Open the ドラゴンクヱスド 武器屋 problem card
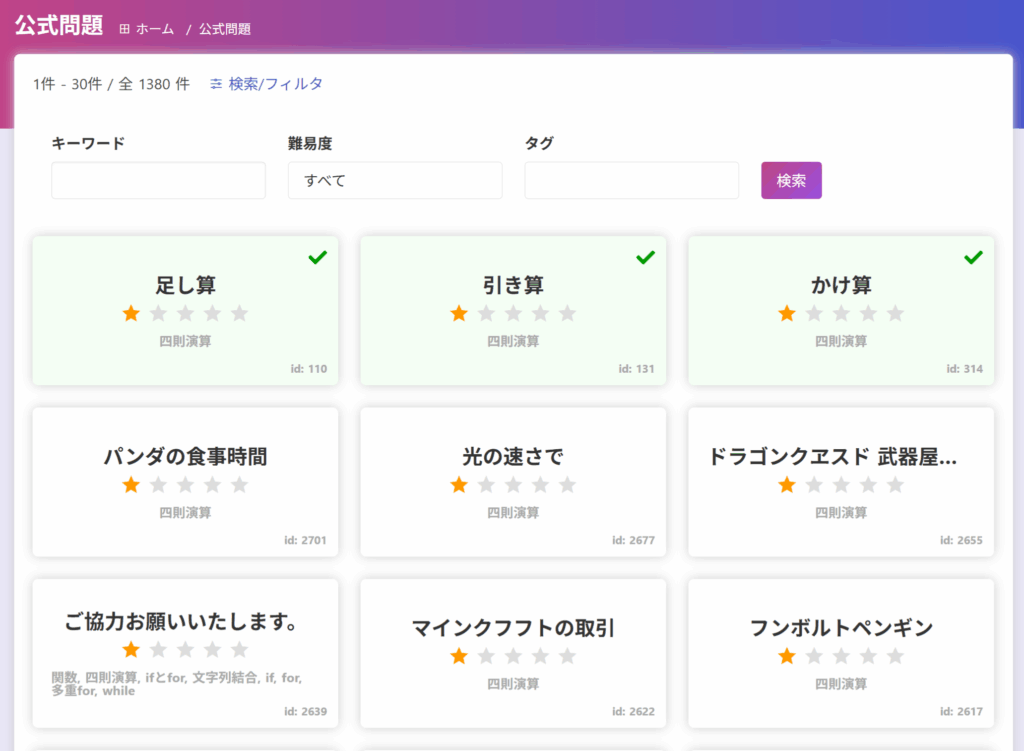The height and width of the screenshot is (751, 1024). pos(832,457)
